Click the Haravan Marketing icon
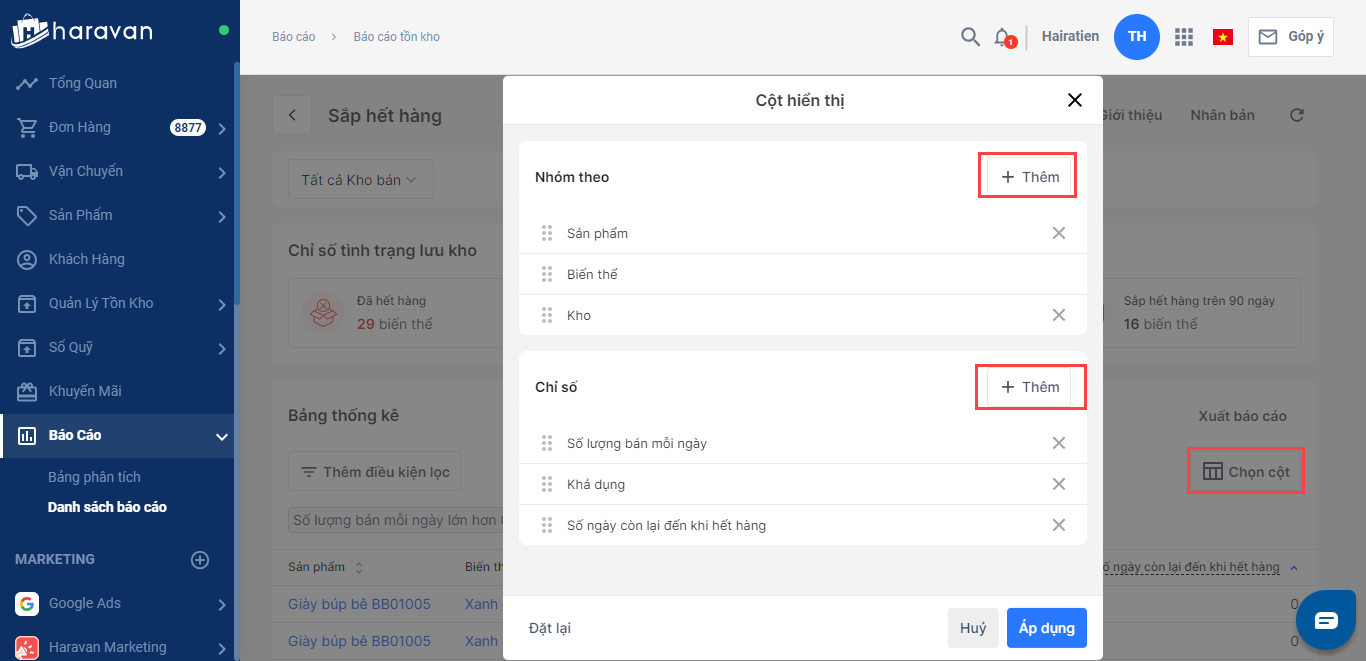This screenshot has width=1366, height=661. coord(27,647)
